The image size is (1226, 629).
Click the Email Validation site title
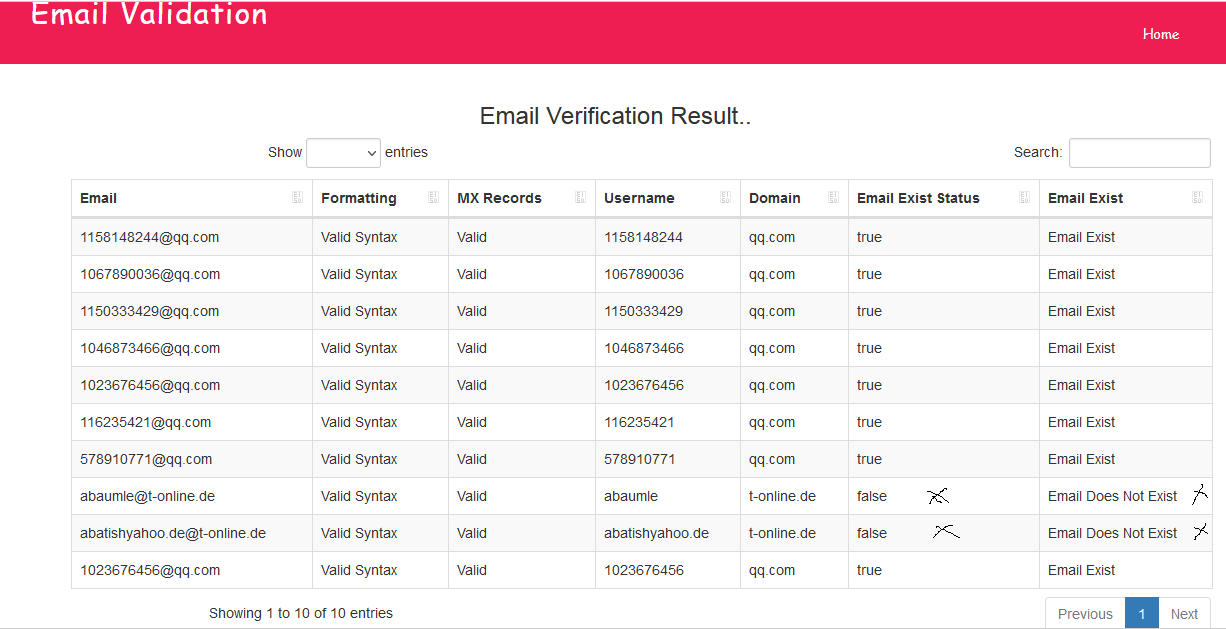[149, 14]
